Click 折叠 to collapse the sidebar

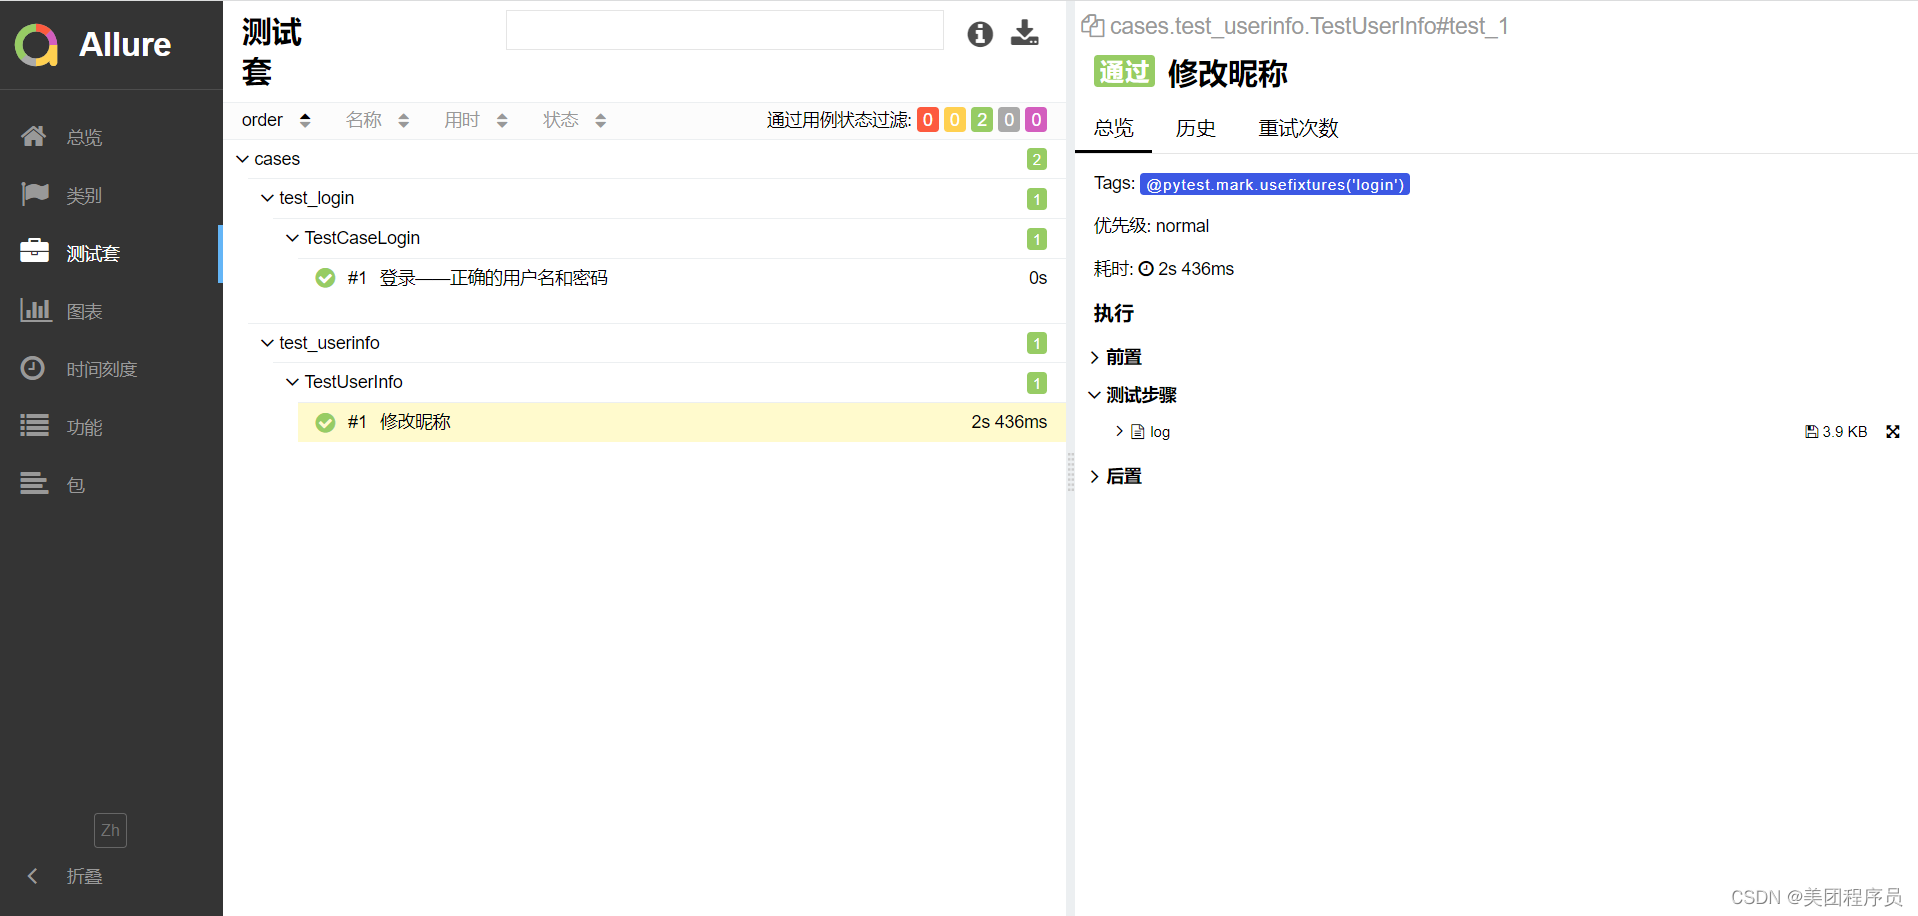(x=84, y=876)
